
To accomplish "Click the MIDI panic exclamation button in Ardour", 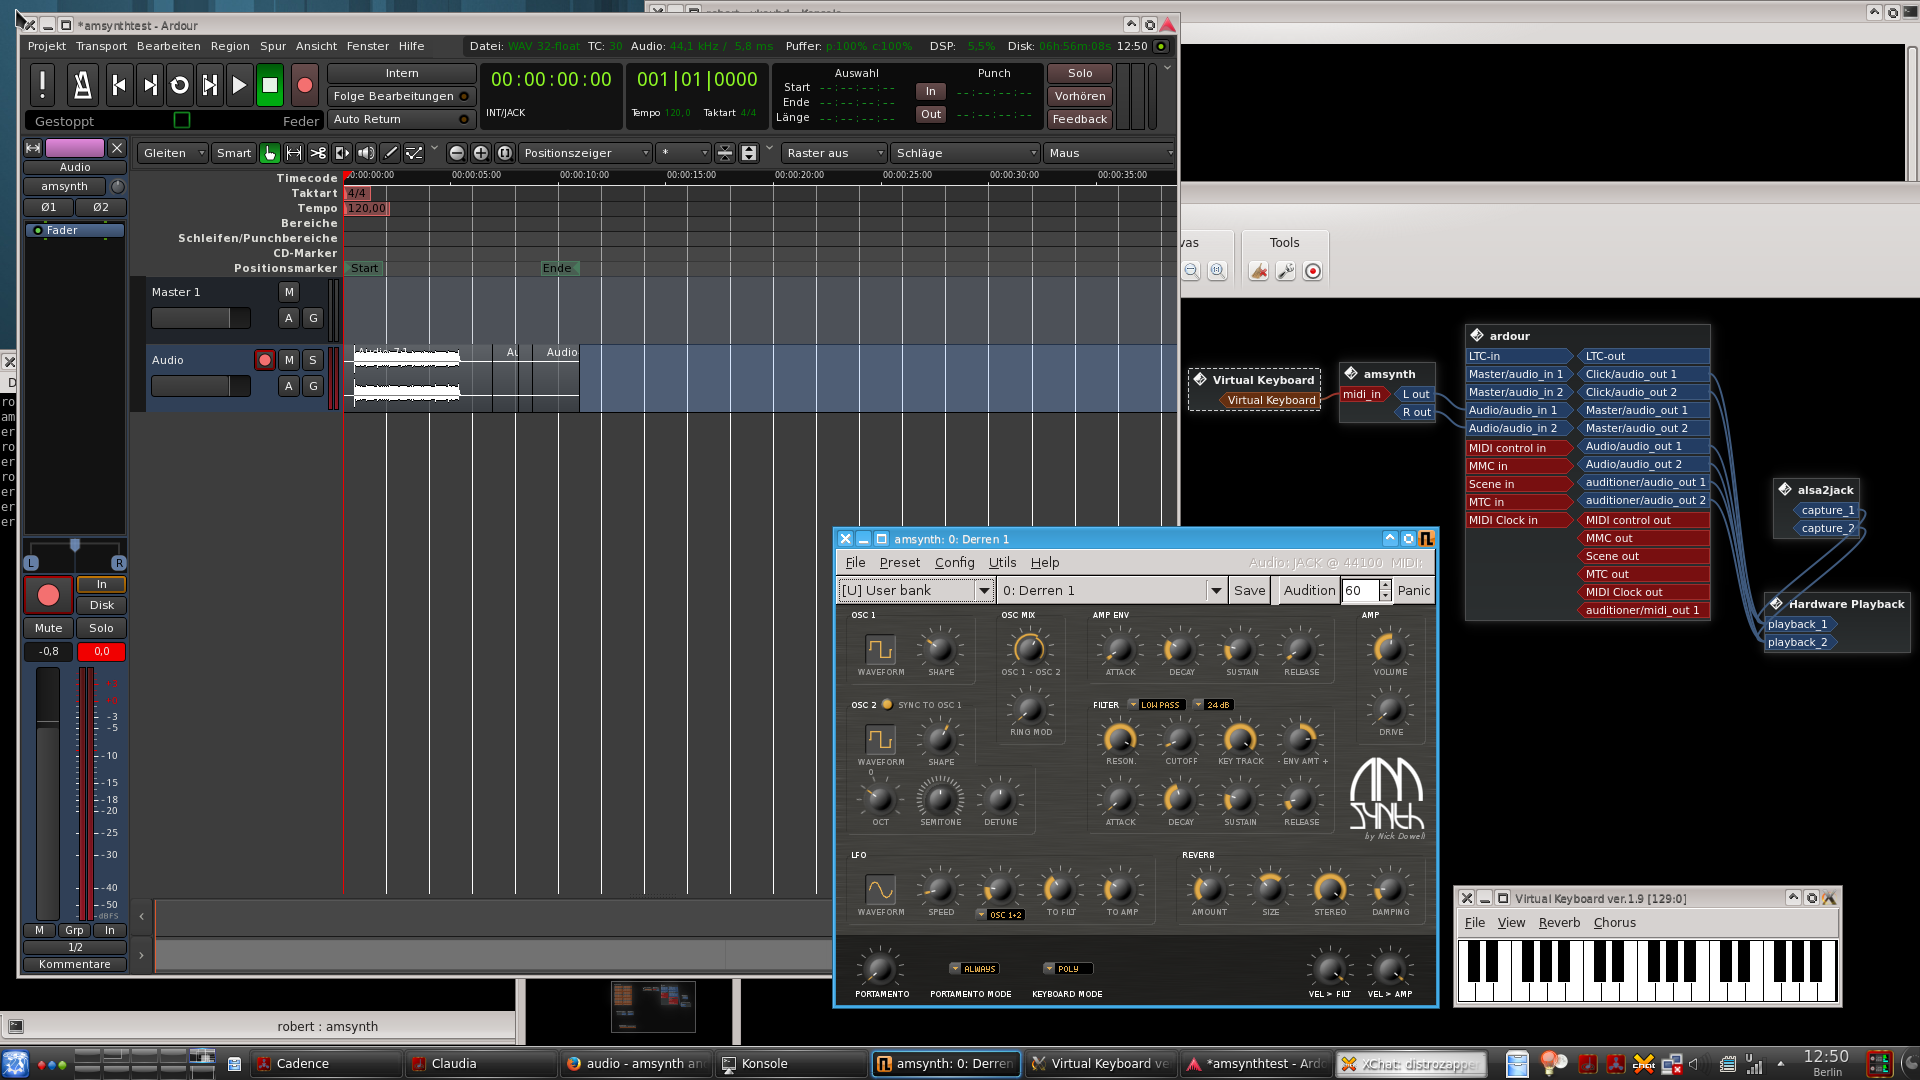I will tap(42, 86).
